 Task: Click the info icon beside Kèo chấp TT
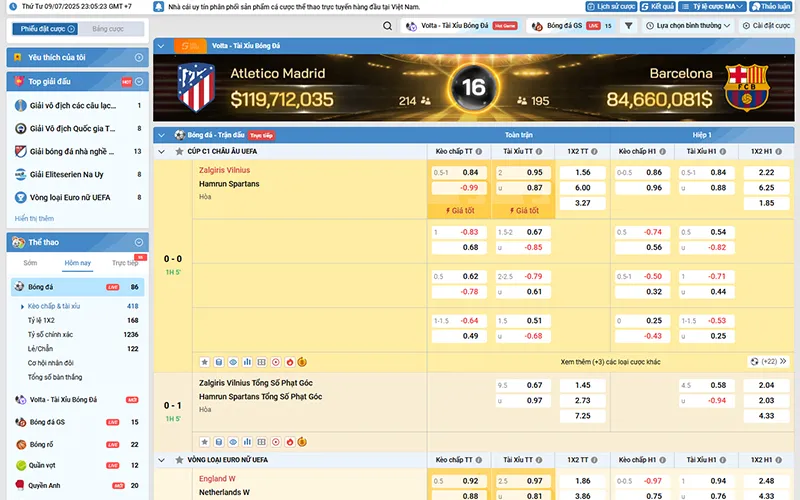[x=479, y=152]
